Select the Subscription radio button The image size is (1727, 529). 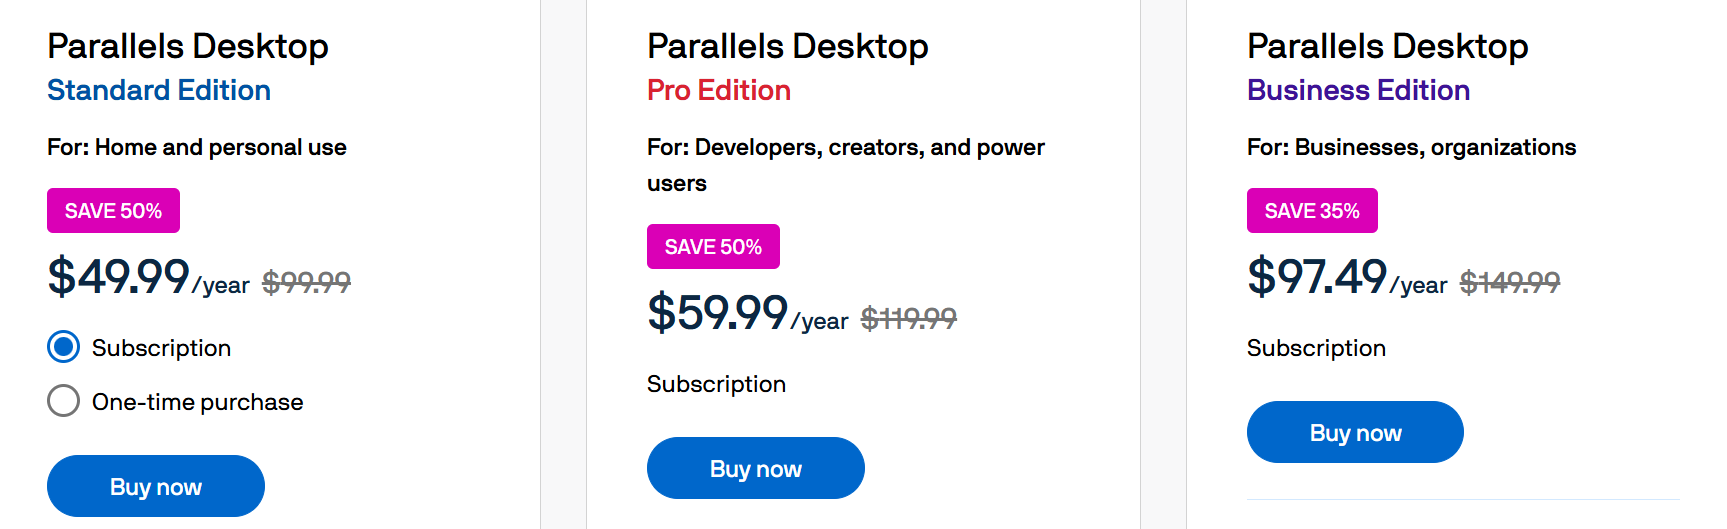64,347
